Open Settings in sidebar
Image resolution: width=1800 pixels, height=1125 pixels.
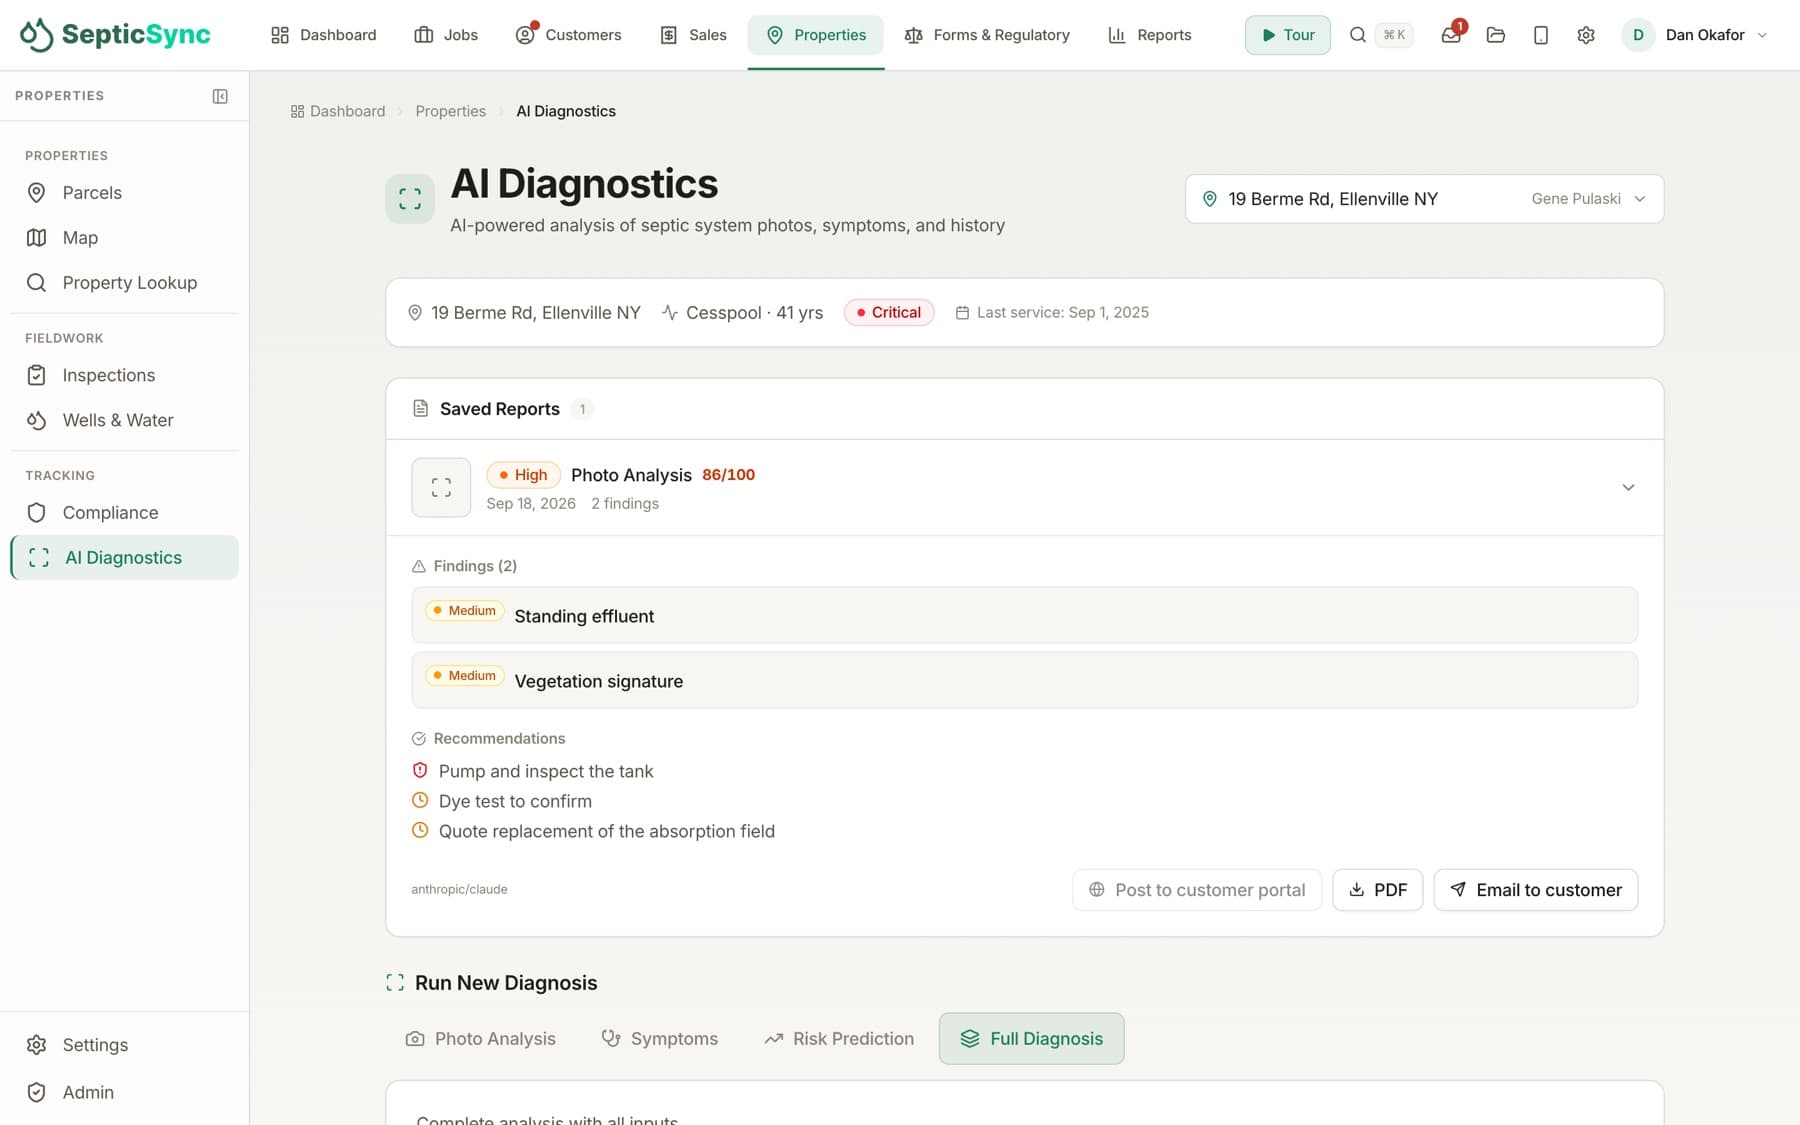(124, 1045)
